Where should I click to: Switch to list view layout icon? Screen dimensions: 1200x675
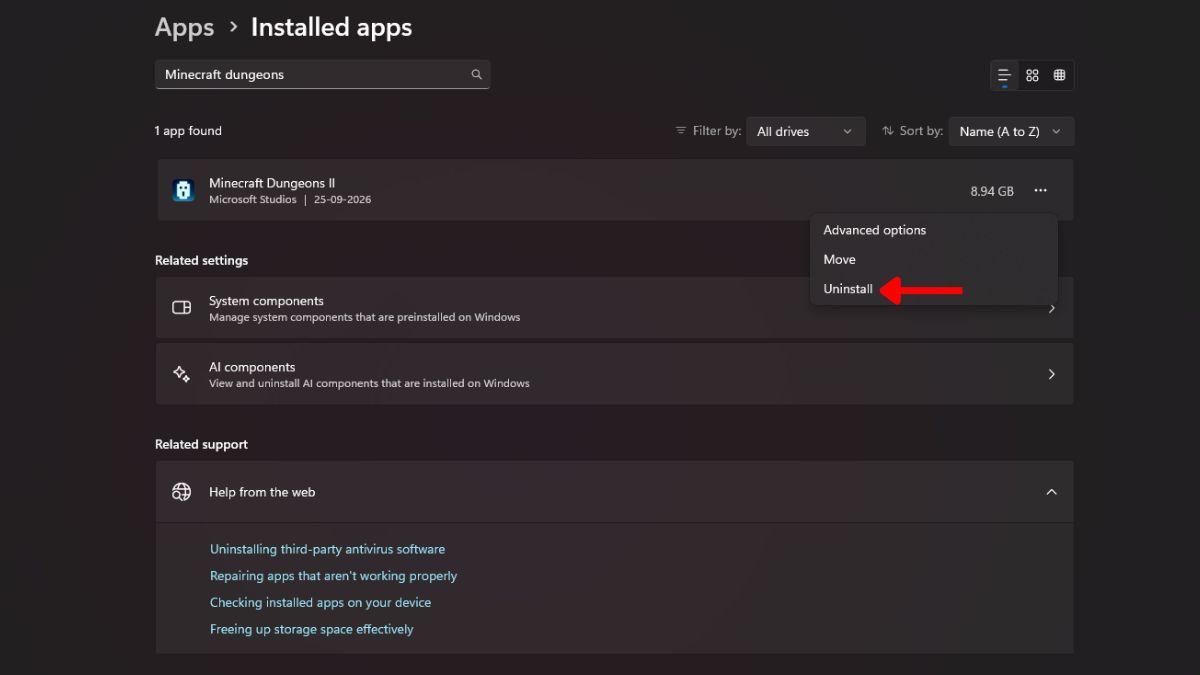(x=1004, y=75)
